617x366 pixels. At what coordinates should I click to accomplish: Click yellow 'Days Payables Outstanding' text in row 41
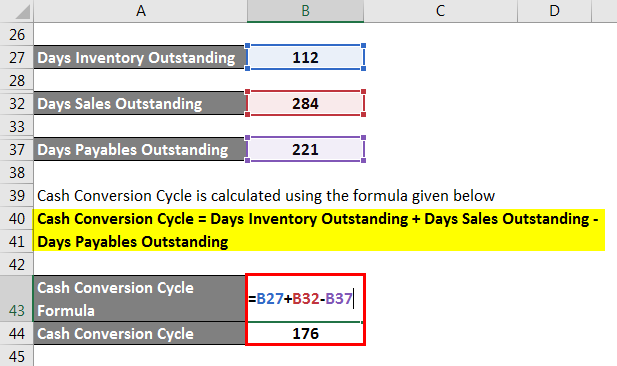pyautogui.click(x=133, y=242)
